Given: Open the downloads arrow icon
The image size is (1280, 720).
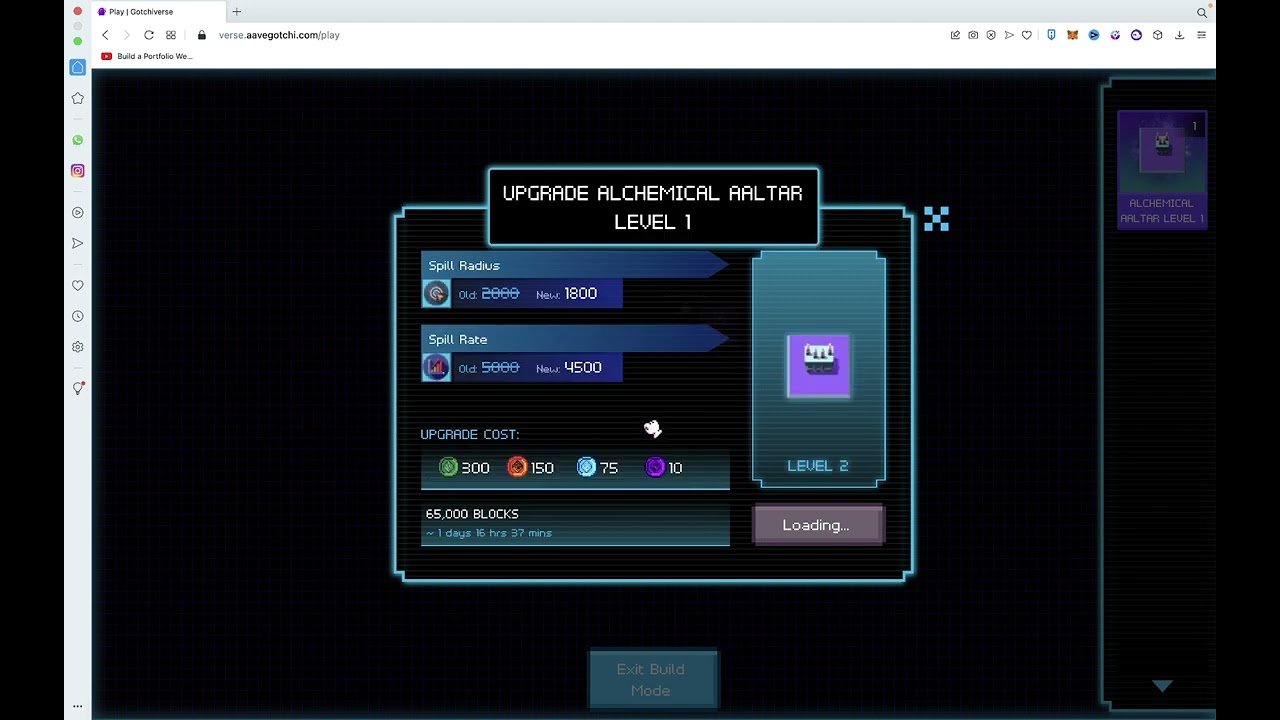Looking at the screenshot, I should pyautogui.click(x=1180, y=35).
